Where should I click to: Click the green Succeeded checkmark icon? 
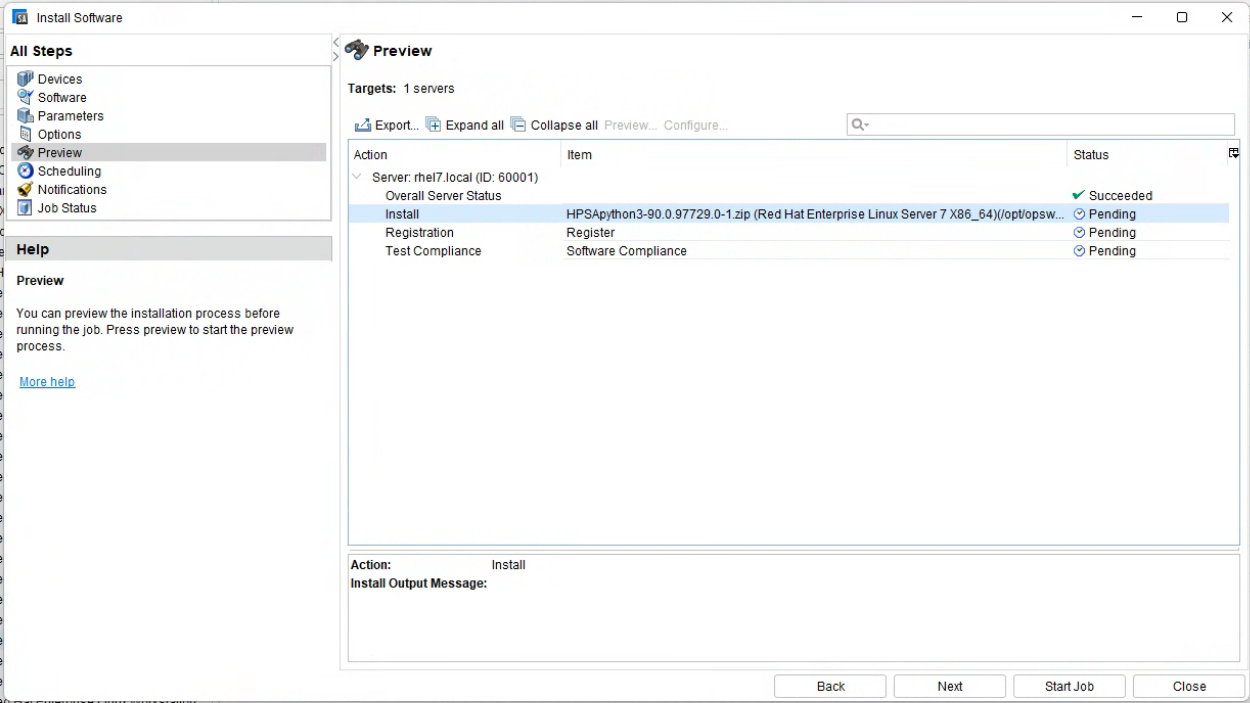coord(1078,195)
